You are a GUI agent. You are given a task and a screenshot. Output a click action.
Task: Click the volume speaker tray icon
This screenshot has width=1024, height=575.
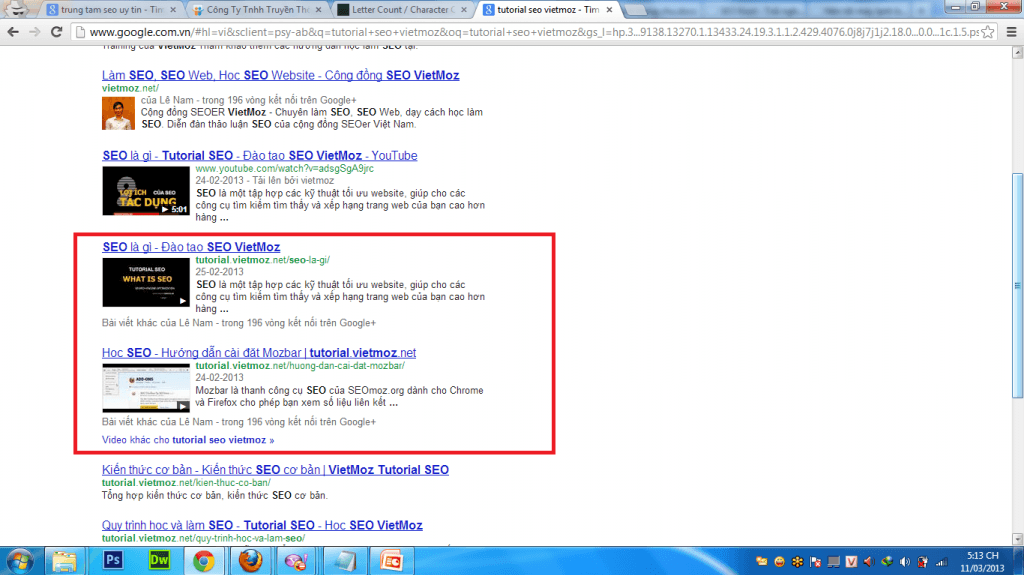point(904,562)
